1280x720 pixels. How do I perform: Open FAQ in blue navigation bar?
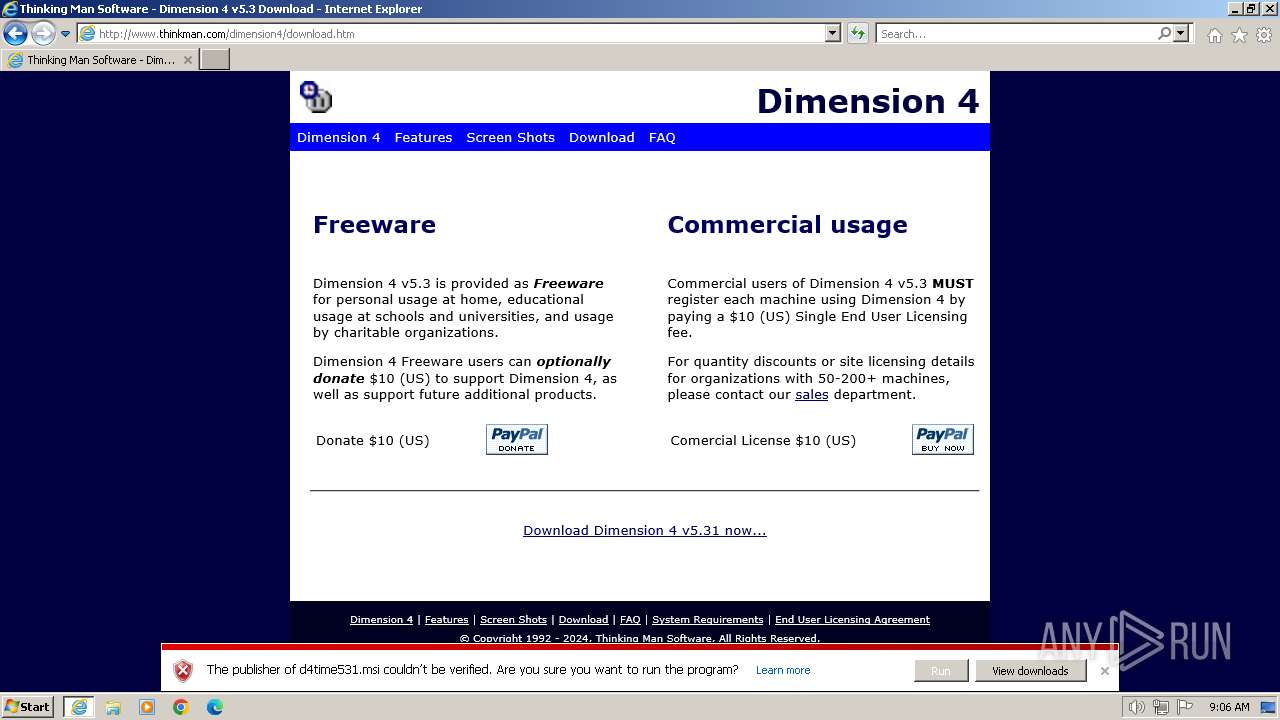662,137
